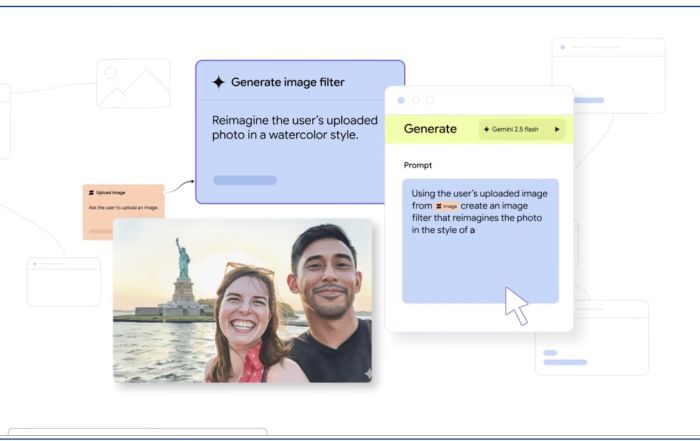Click the blue pill button in filter card
The height and width of the screenshot is (441, 700).
(245, 181)
